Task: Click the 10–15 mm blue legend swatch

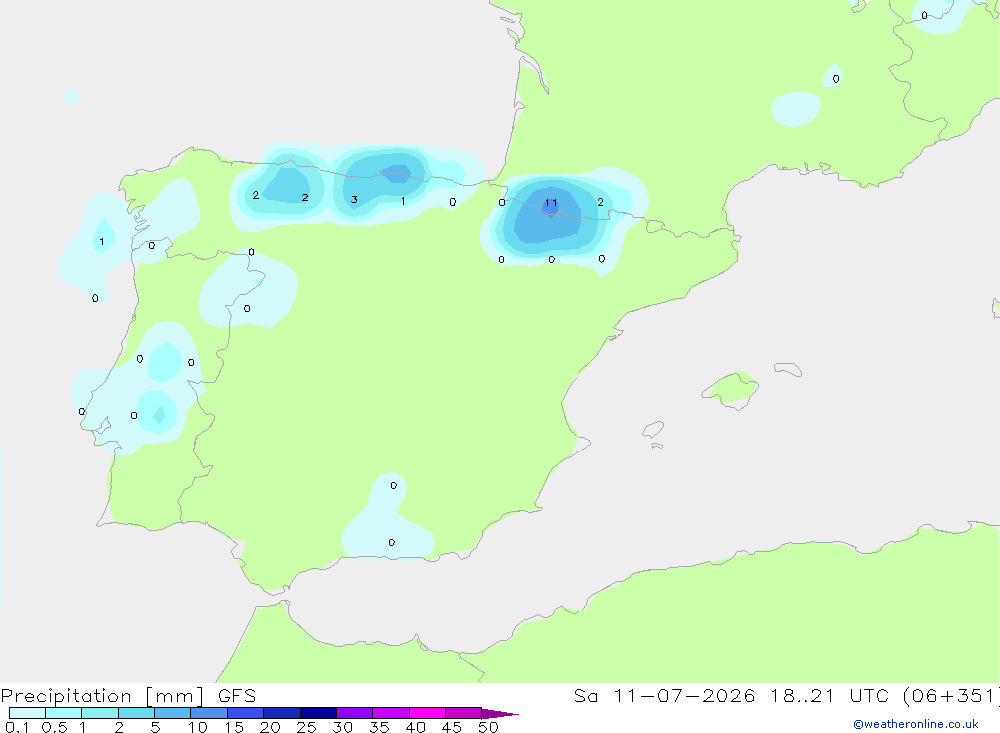Action: point(209,713)
